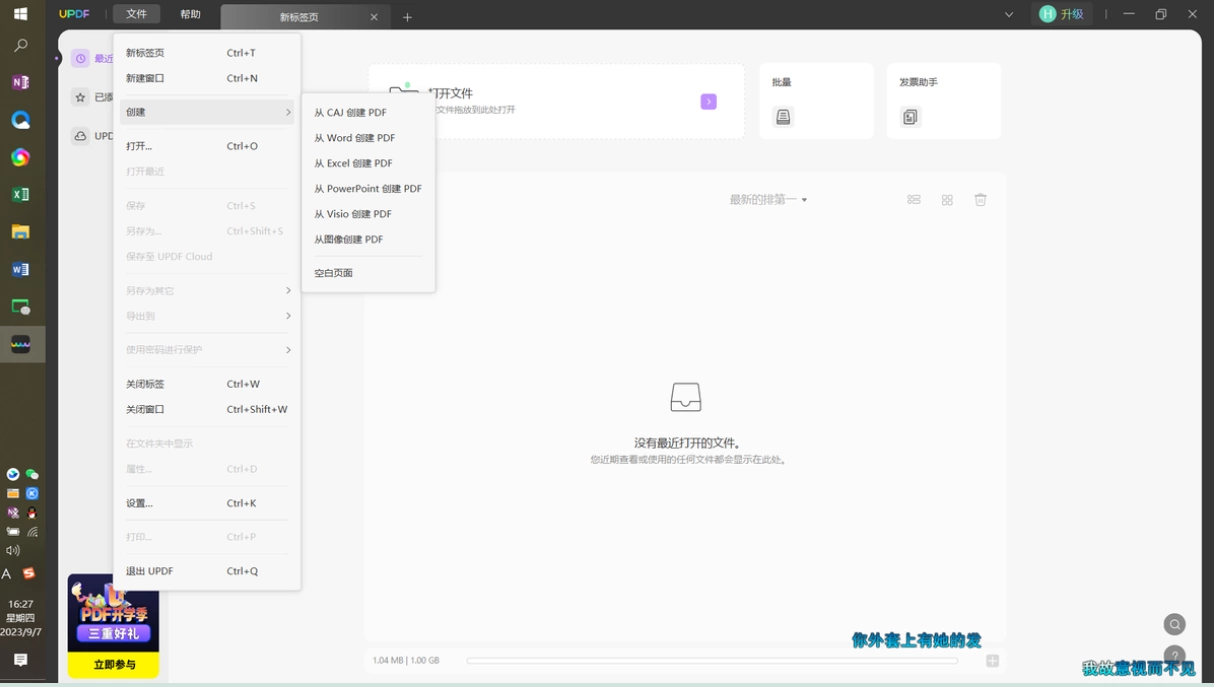
Task: Add a new tab with plus icon
Action: (407, 17)
